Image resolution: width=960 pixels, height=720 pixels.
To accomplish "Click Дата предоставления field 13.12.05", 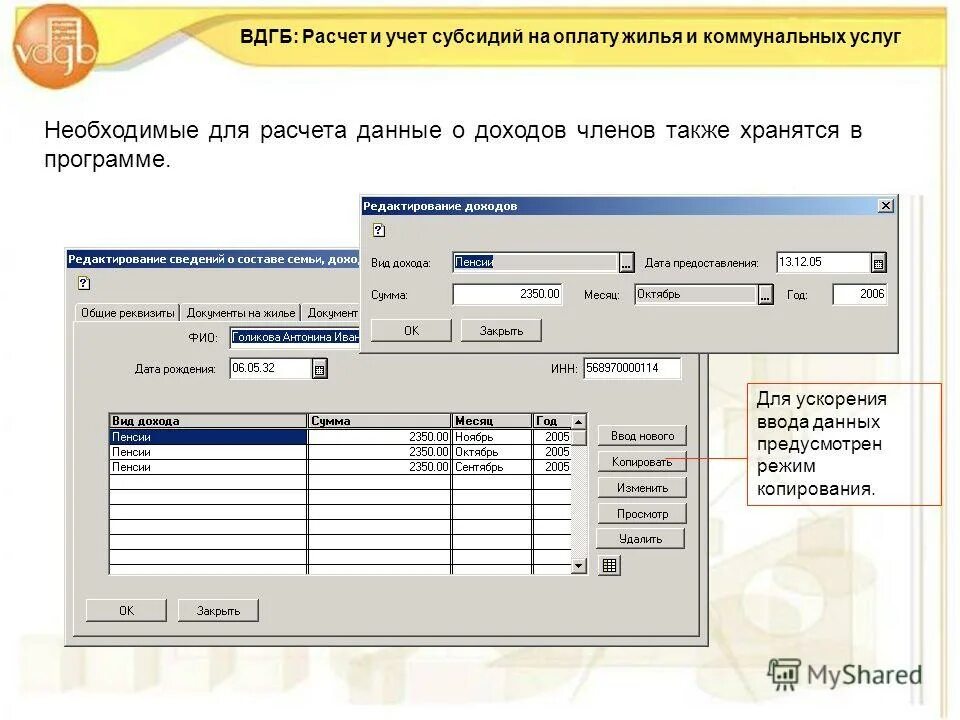I will coord(823,263).
